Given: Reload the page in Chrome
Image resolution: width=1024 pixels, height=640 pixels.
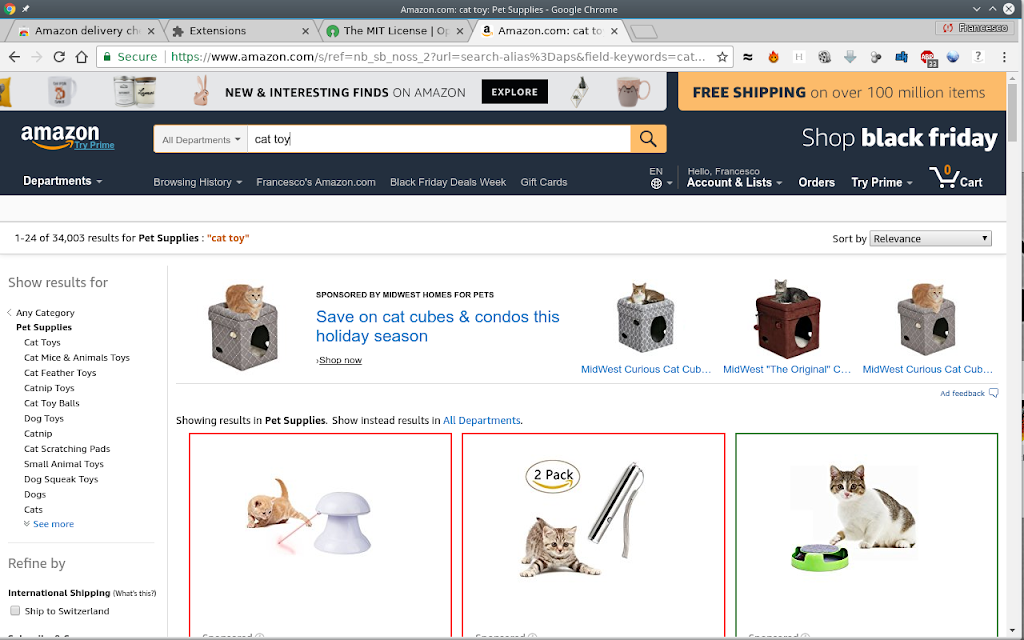Looking at the screenshot, I should tap(59, 57).
